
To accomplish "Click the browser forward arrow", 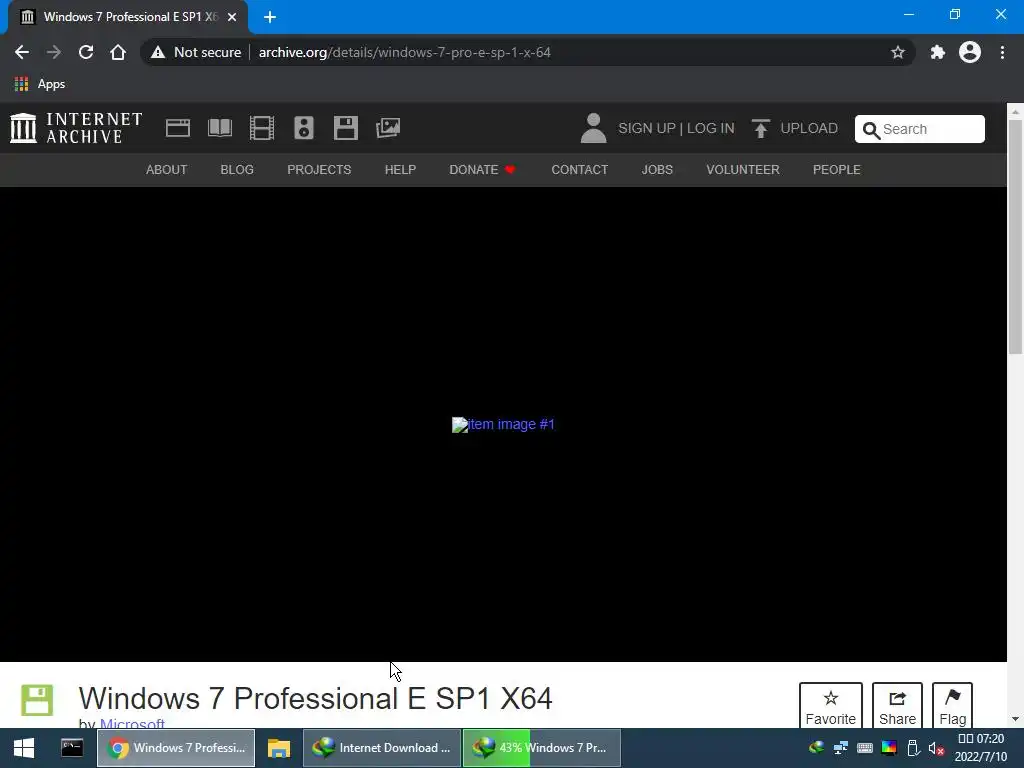I will tap(54, 52).
